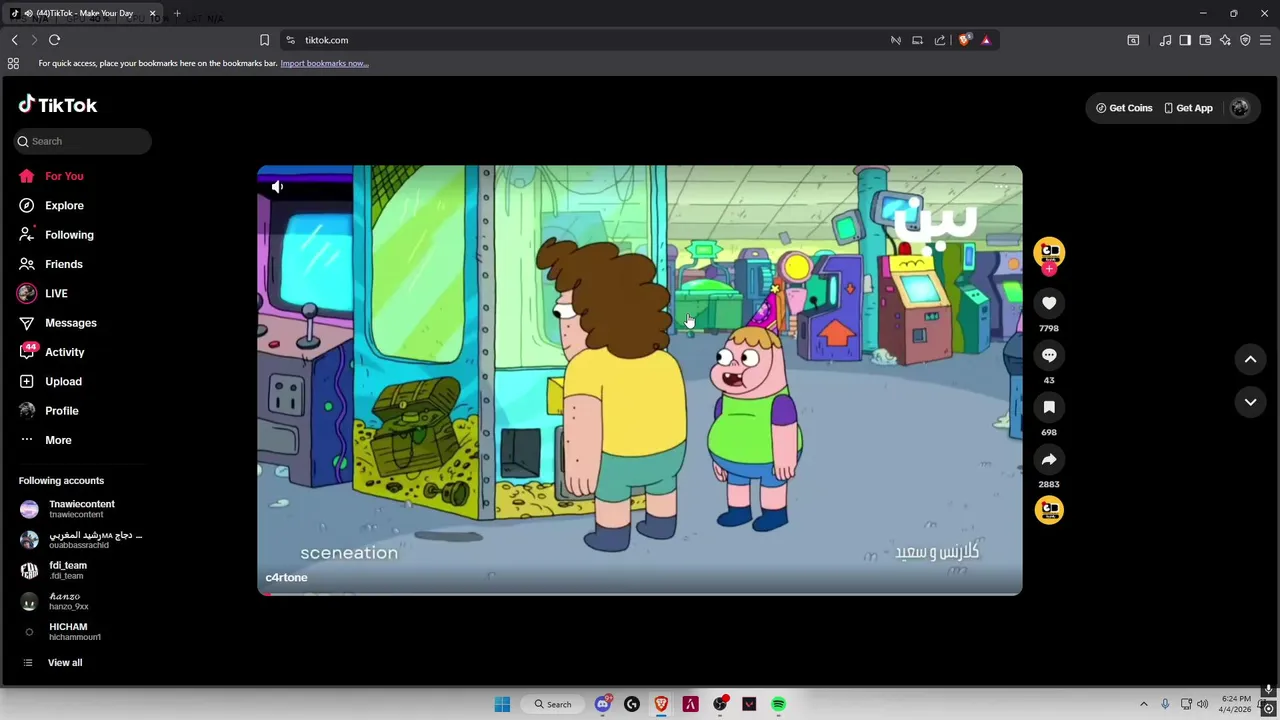Open the browser share icon
The image size is (1280, 720).
pyautogui.click(x=940, y=40)
